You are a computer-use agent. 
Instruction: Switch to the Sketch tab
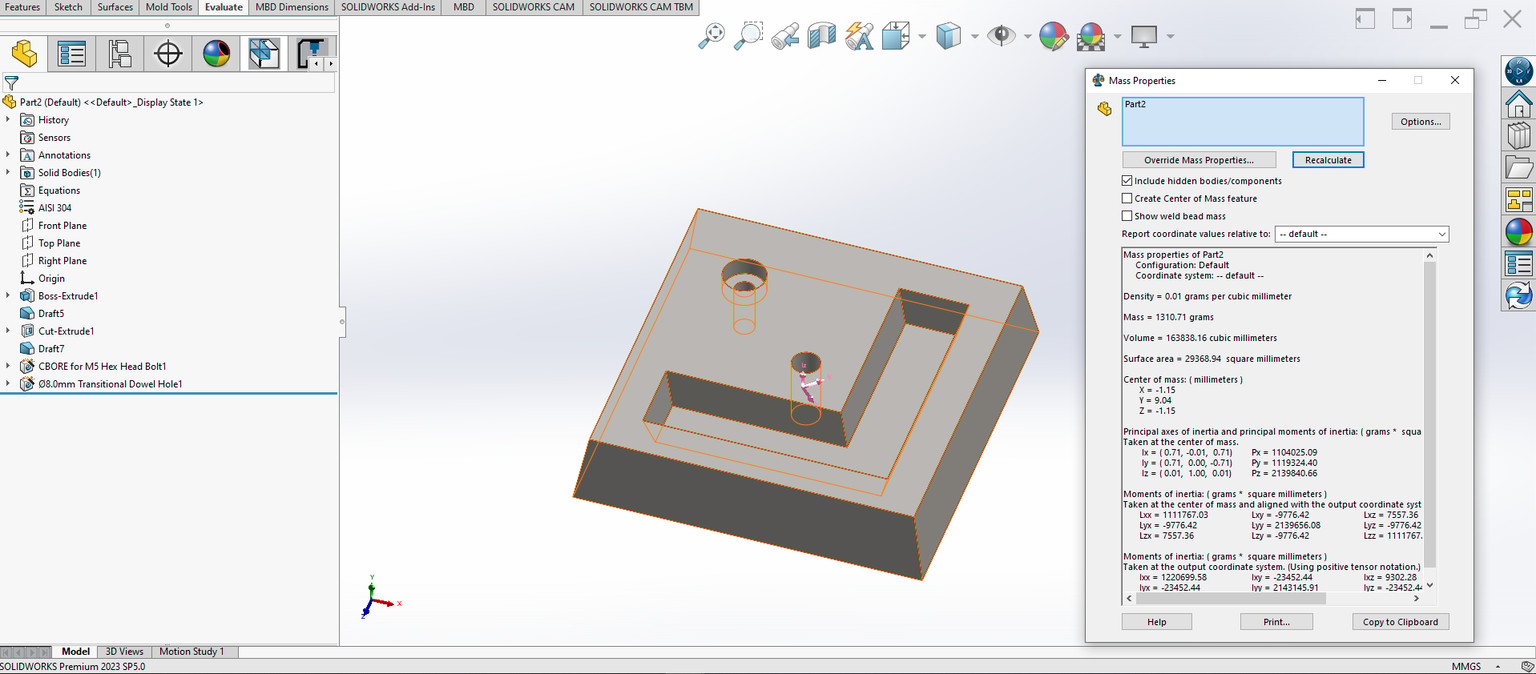[x=68, y=7]
